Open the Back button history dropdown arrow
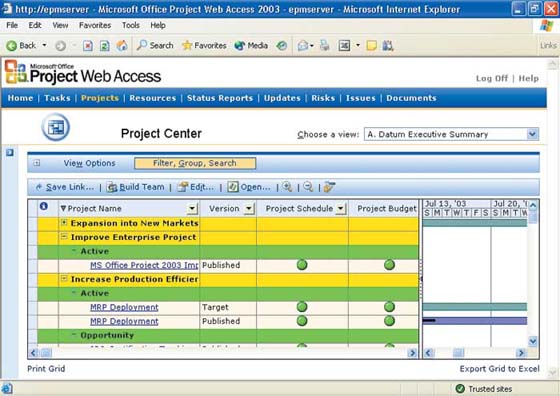560x396 pixels. point(44,45)
